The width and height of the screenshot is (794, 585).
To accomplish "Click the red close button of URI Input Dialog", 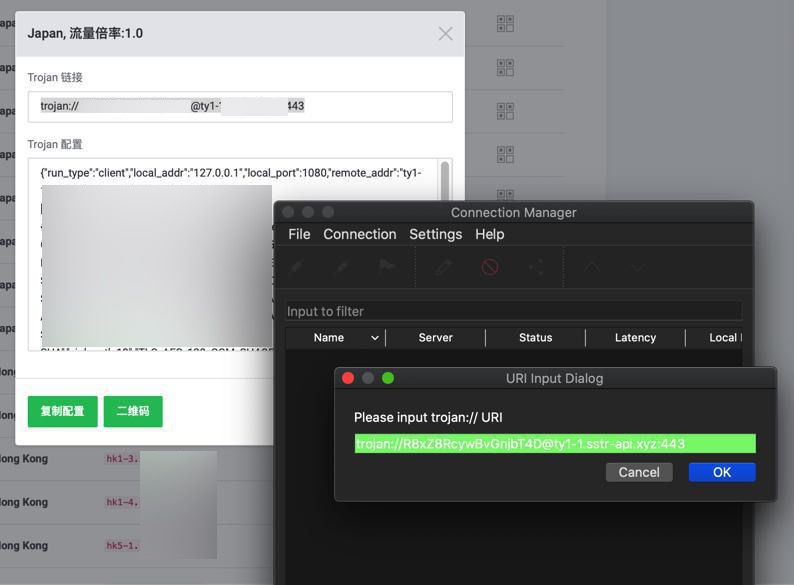I will coord(348,378).
